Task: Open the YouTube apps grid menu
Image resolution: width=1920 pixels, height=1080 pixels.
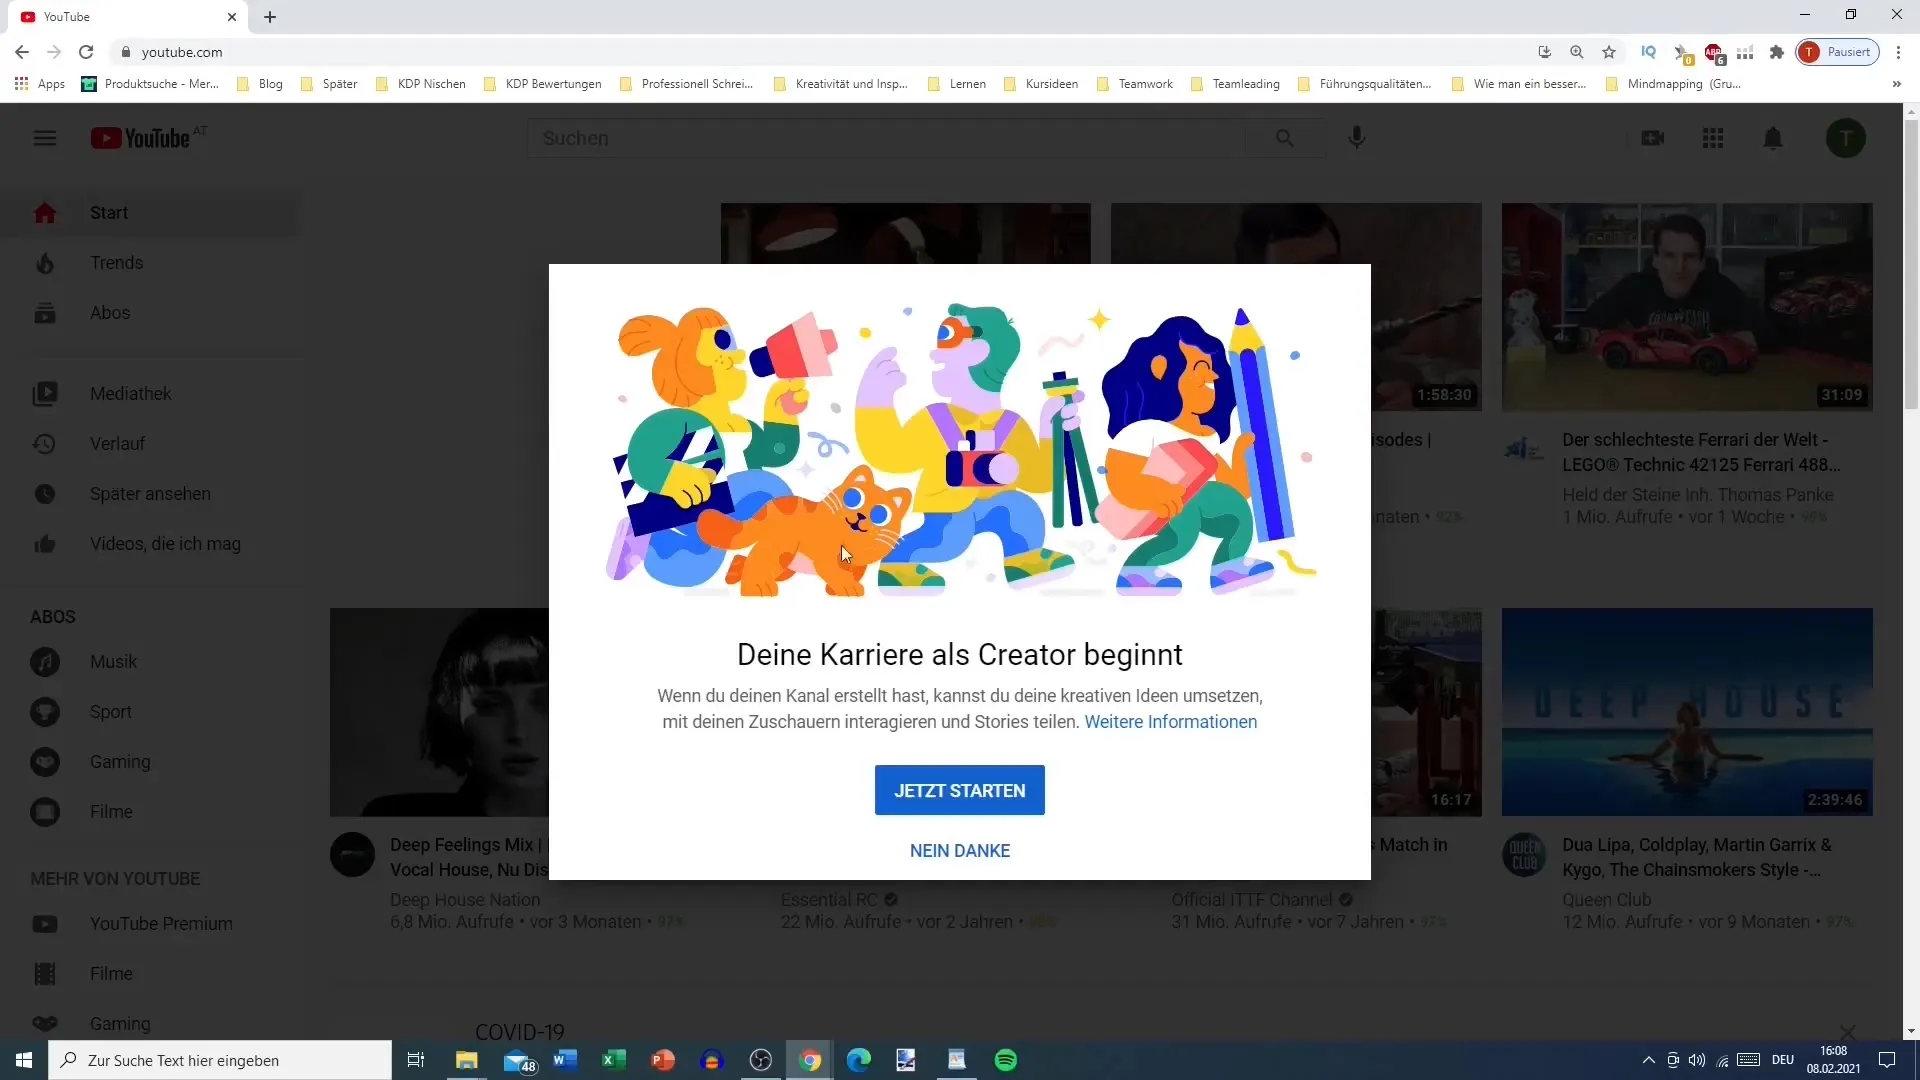Action: click(x=1712, y=137)
